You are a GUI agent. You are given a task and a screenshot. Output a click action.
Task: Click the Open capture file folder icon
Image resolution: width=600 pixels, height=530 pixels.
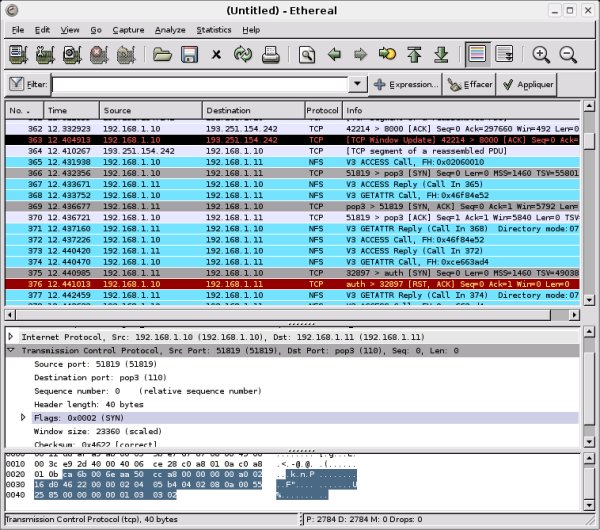[x=162, y=55]
